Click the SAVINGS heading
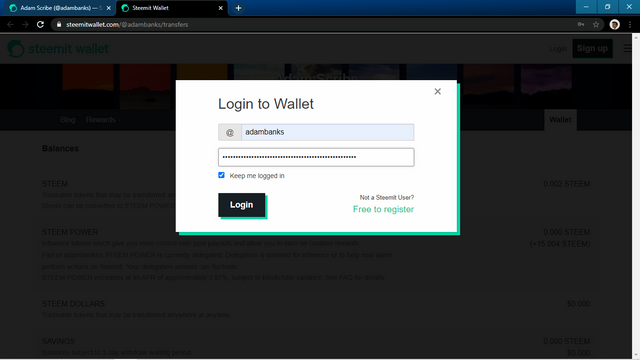 (x=58, y=341)
